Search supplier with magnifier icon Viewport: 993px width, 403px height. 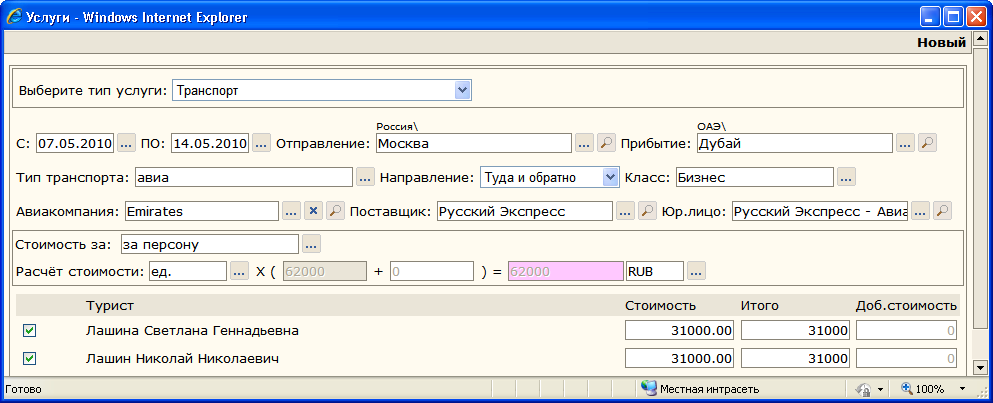[x=647, y=212]
